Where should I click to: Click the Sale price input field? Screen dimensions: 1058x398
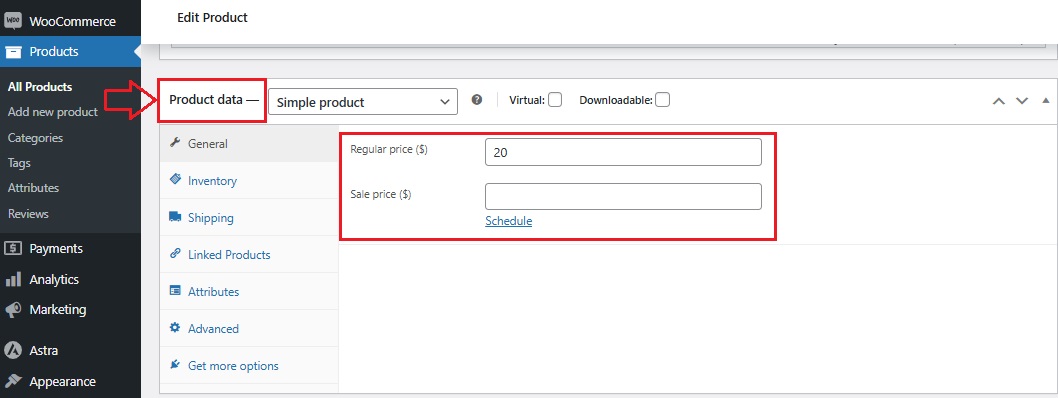coord(623,196)
